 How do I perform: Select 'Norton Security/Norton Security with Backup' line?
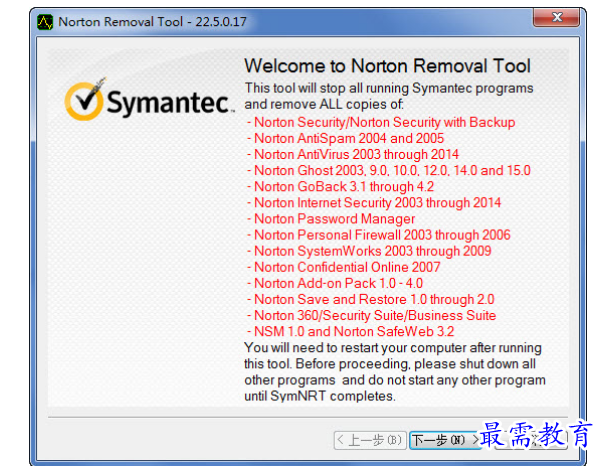coord(381,122)
